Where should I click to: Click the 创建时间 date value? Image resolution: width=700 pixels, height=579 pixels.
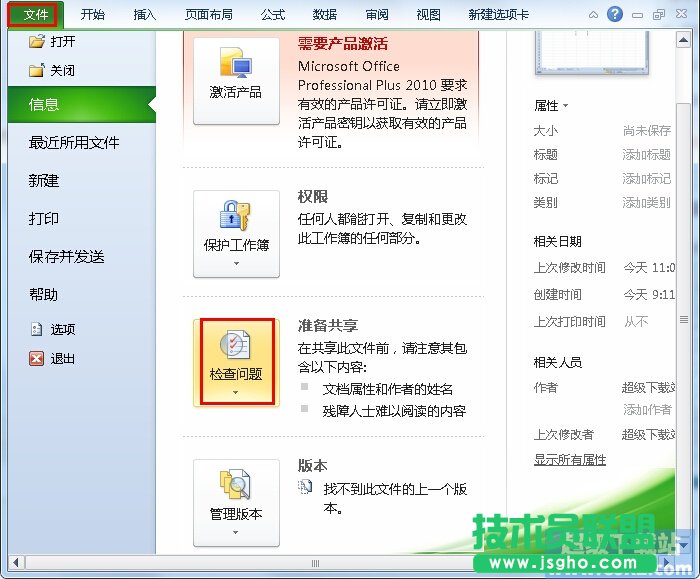(649, 294)
